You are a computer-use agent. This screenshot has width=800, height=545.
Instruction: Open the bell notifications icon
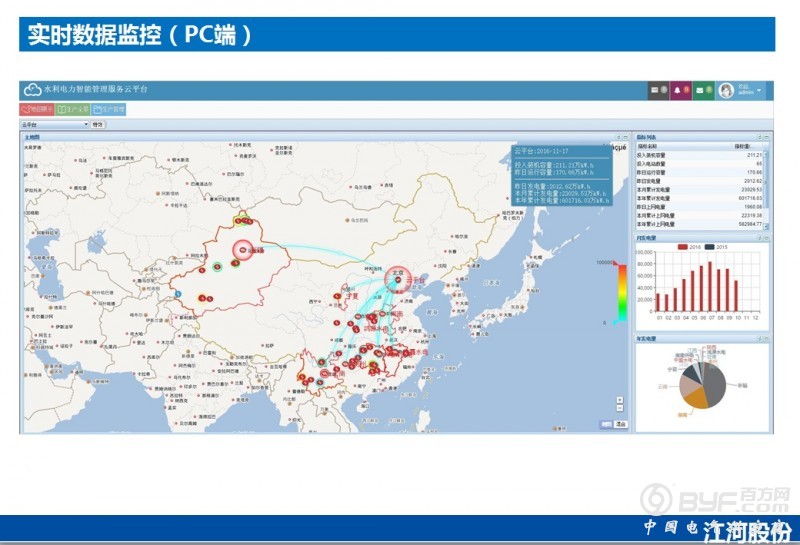click(x=678, y=91)
